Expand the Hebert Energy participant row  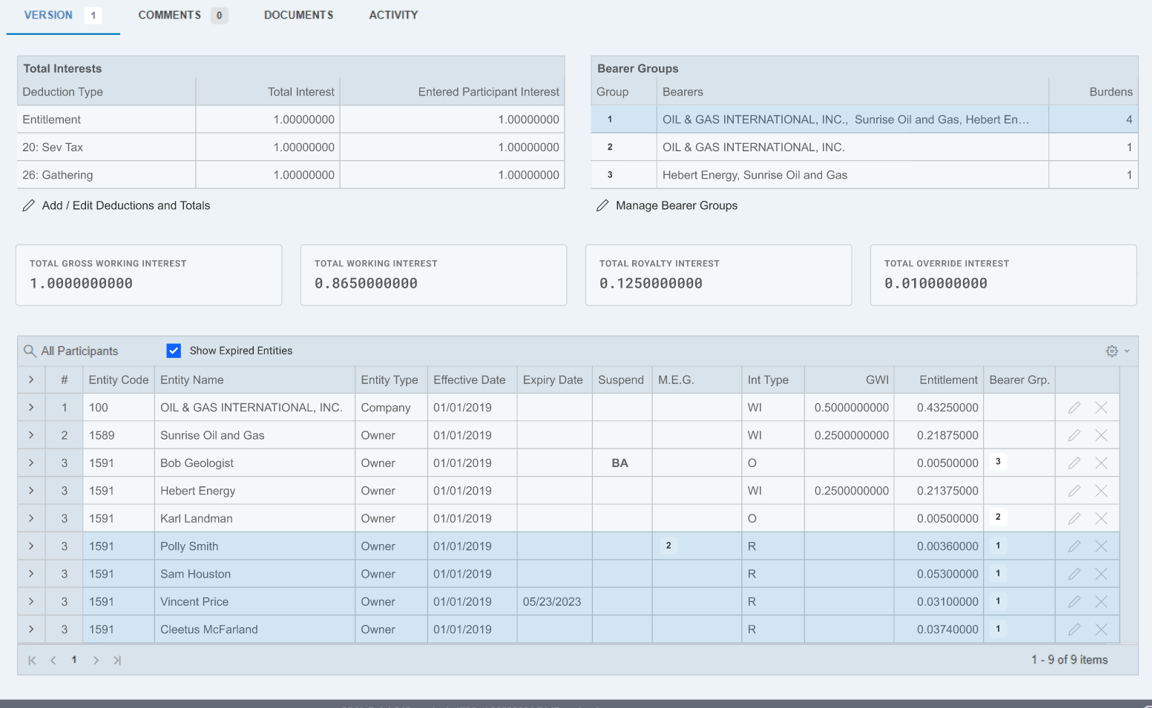pos(31,491)
